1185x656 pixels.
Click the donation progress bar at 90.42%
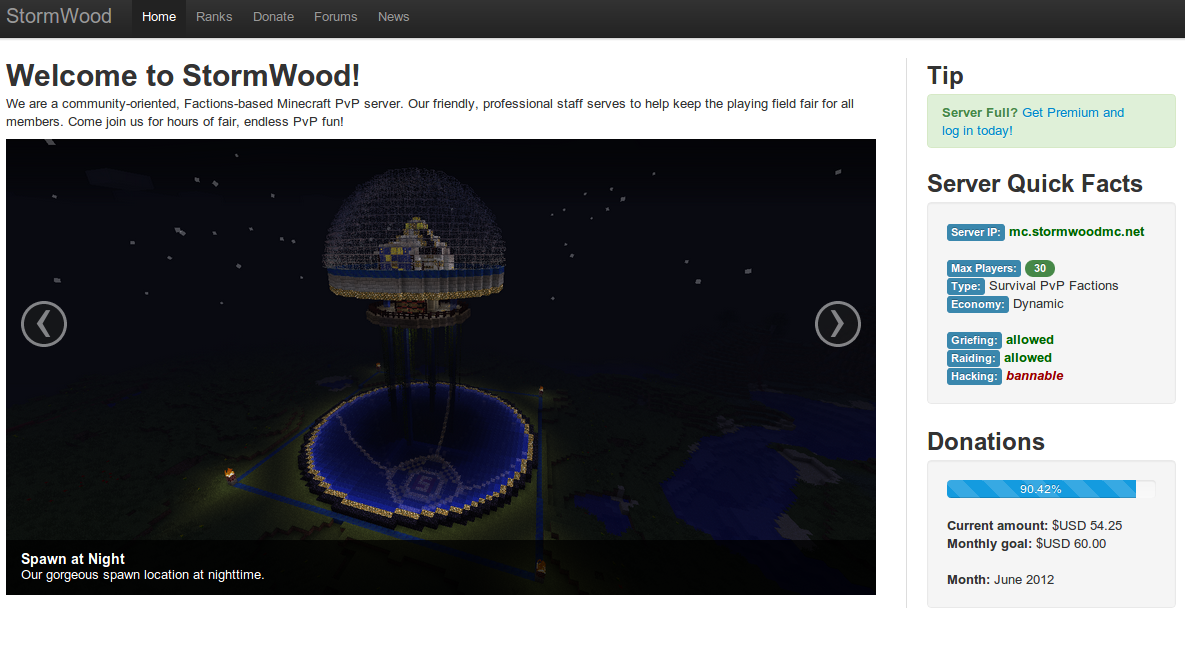(1040, 489)
